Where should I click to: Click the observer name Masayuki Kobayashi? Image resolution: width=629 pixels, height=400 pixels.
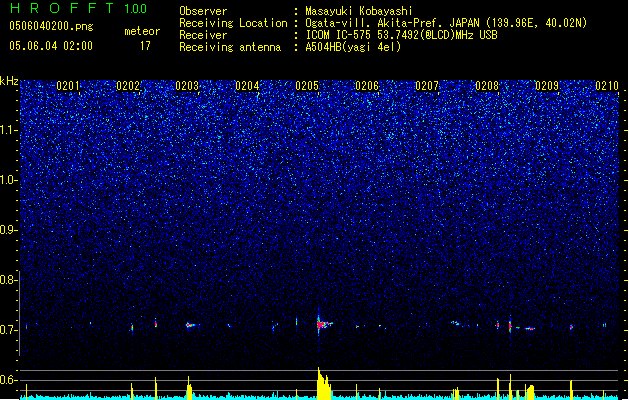coord(359,11)
